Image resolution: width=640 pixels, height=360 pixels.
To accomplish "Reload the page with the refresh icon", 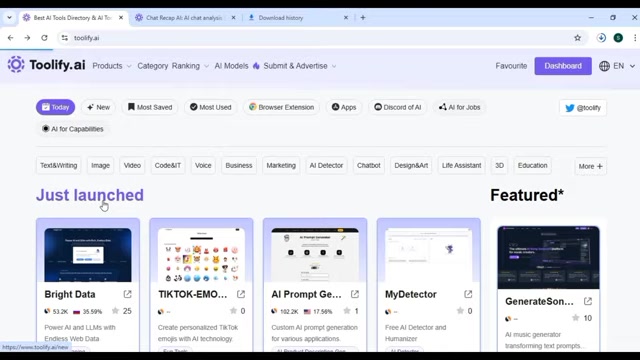I will (x=44, y=38).
